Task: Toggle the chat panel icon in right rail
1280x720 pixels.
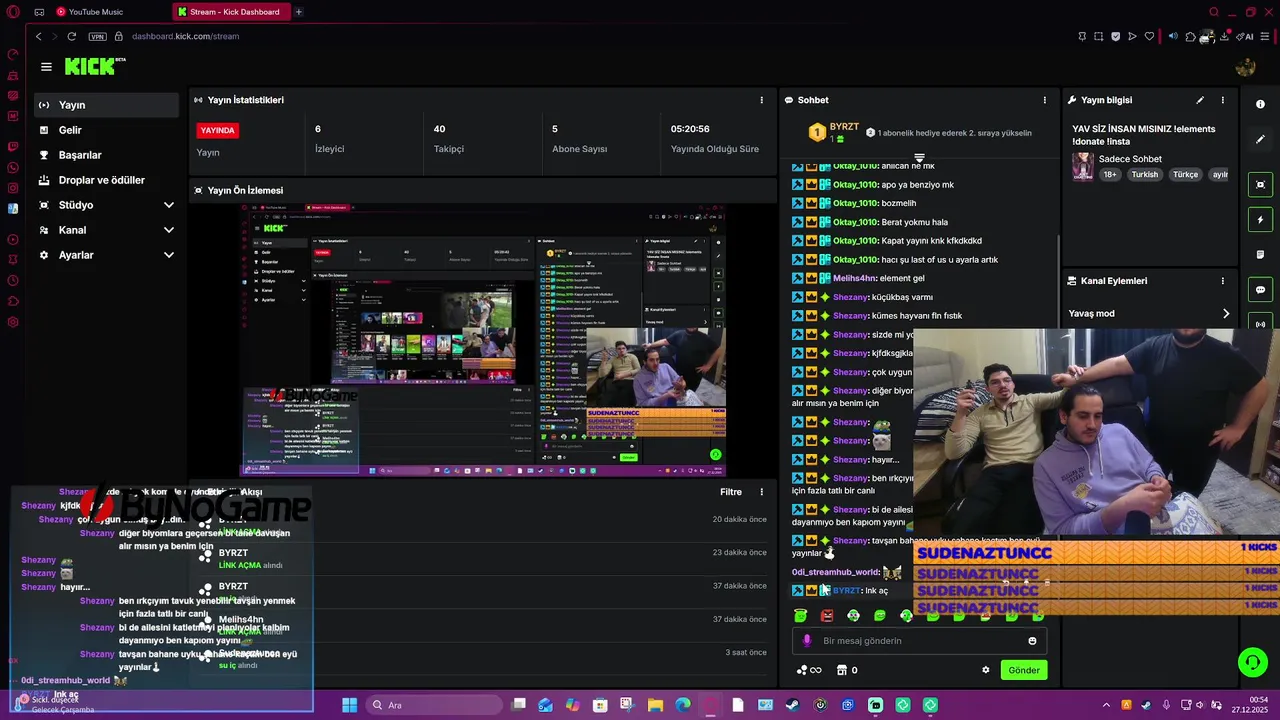Action: pyautogui.click(x=1260, y=290)
